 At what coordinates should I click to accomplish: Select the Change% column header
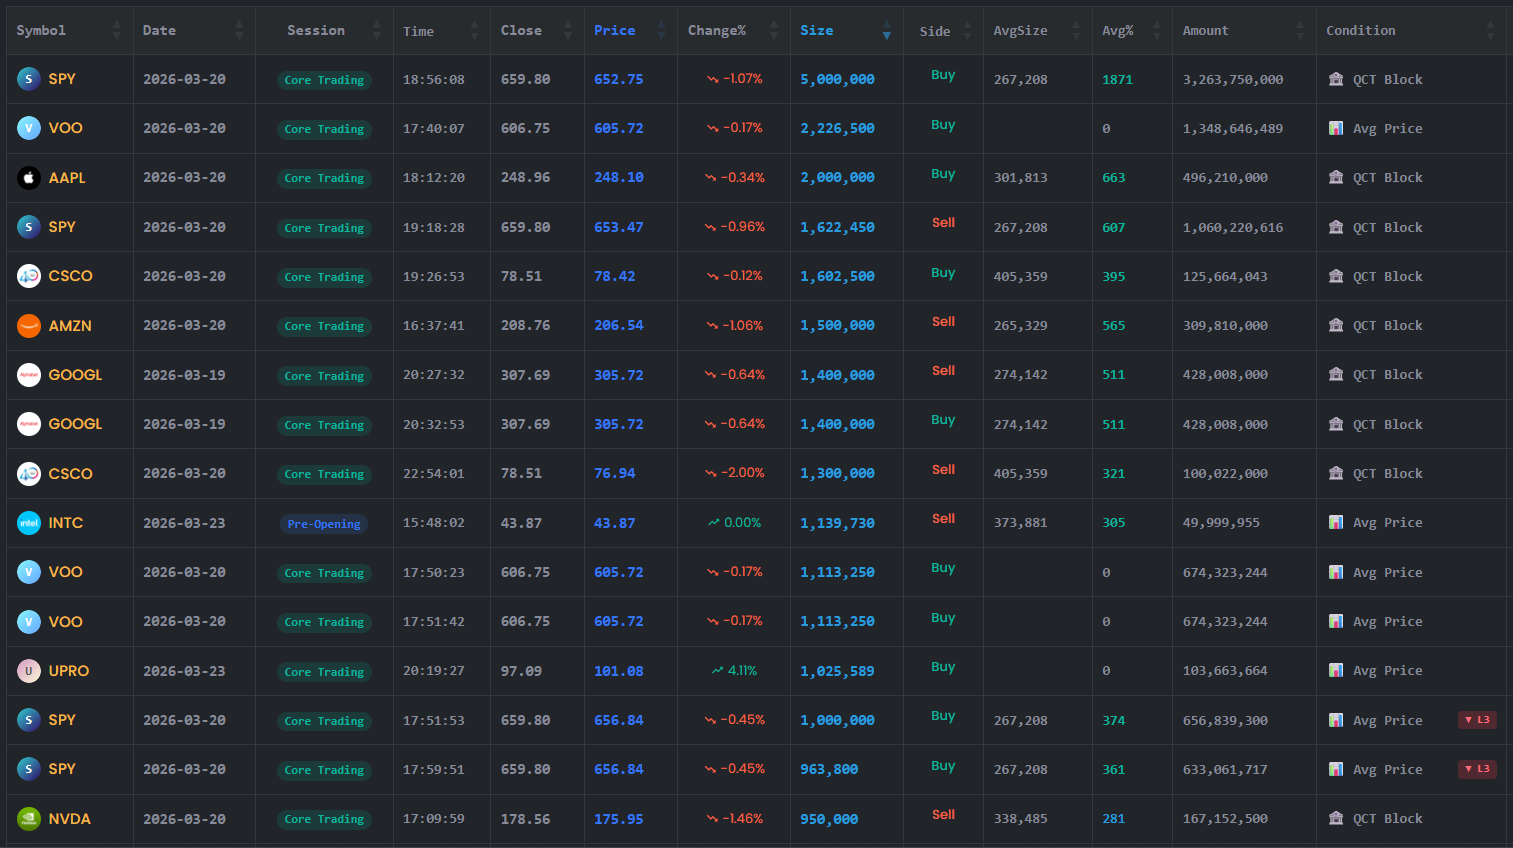716,31
